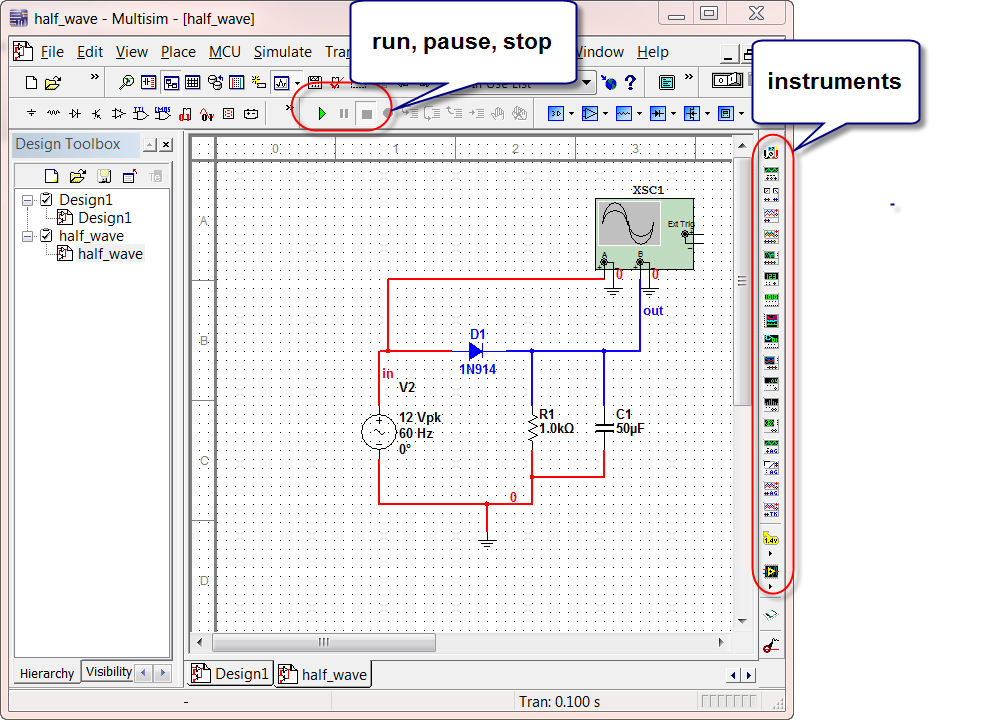The image size is (982, 720).
Task: Open the File menu
Action: pyautogui.click(x=52, y=52)
